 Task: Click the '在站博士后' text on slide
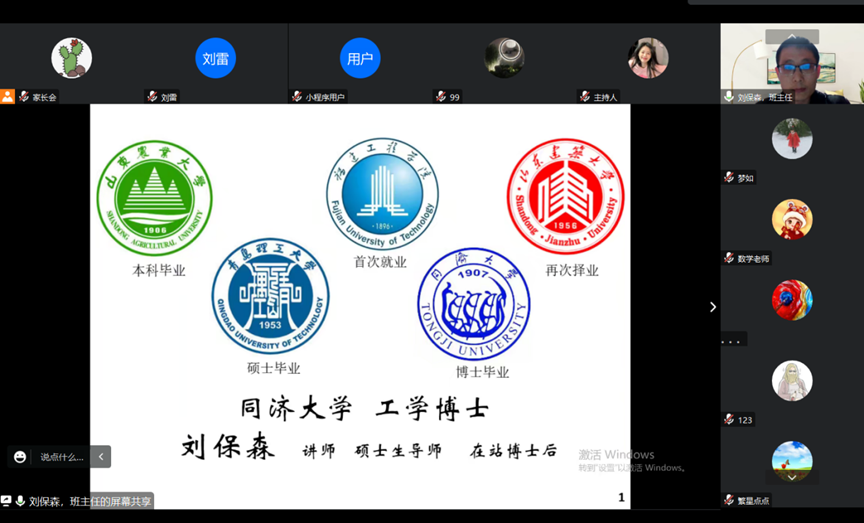tap(514, 451)
